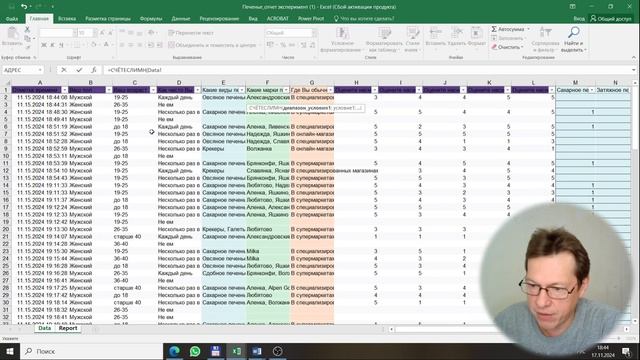This screenshot has height=360, width=640.
Task: Open the font name combo box
Action: tap(58, 33)
